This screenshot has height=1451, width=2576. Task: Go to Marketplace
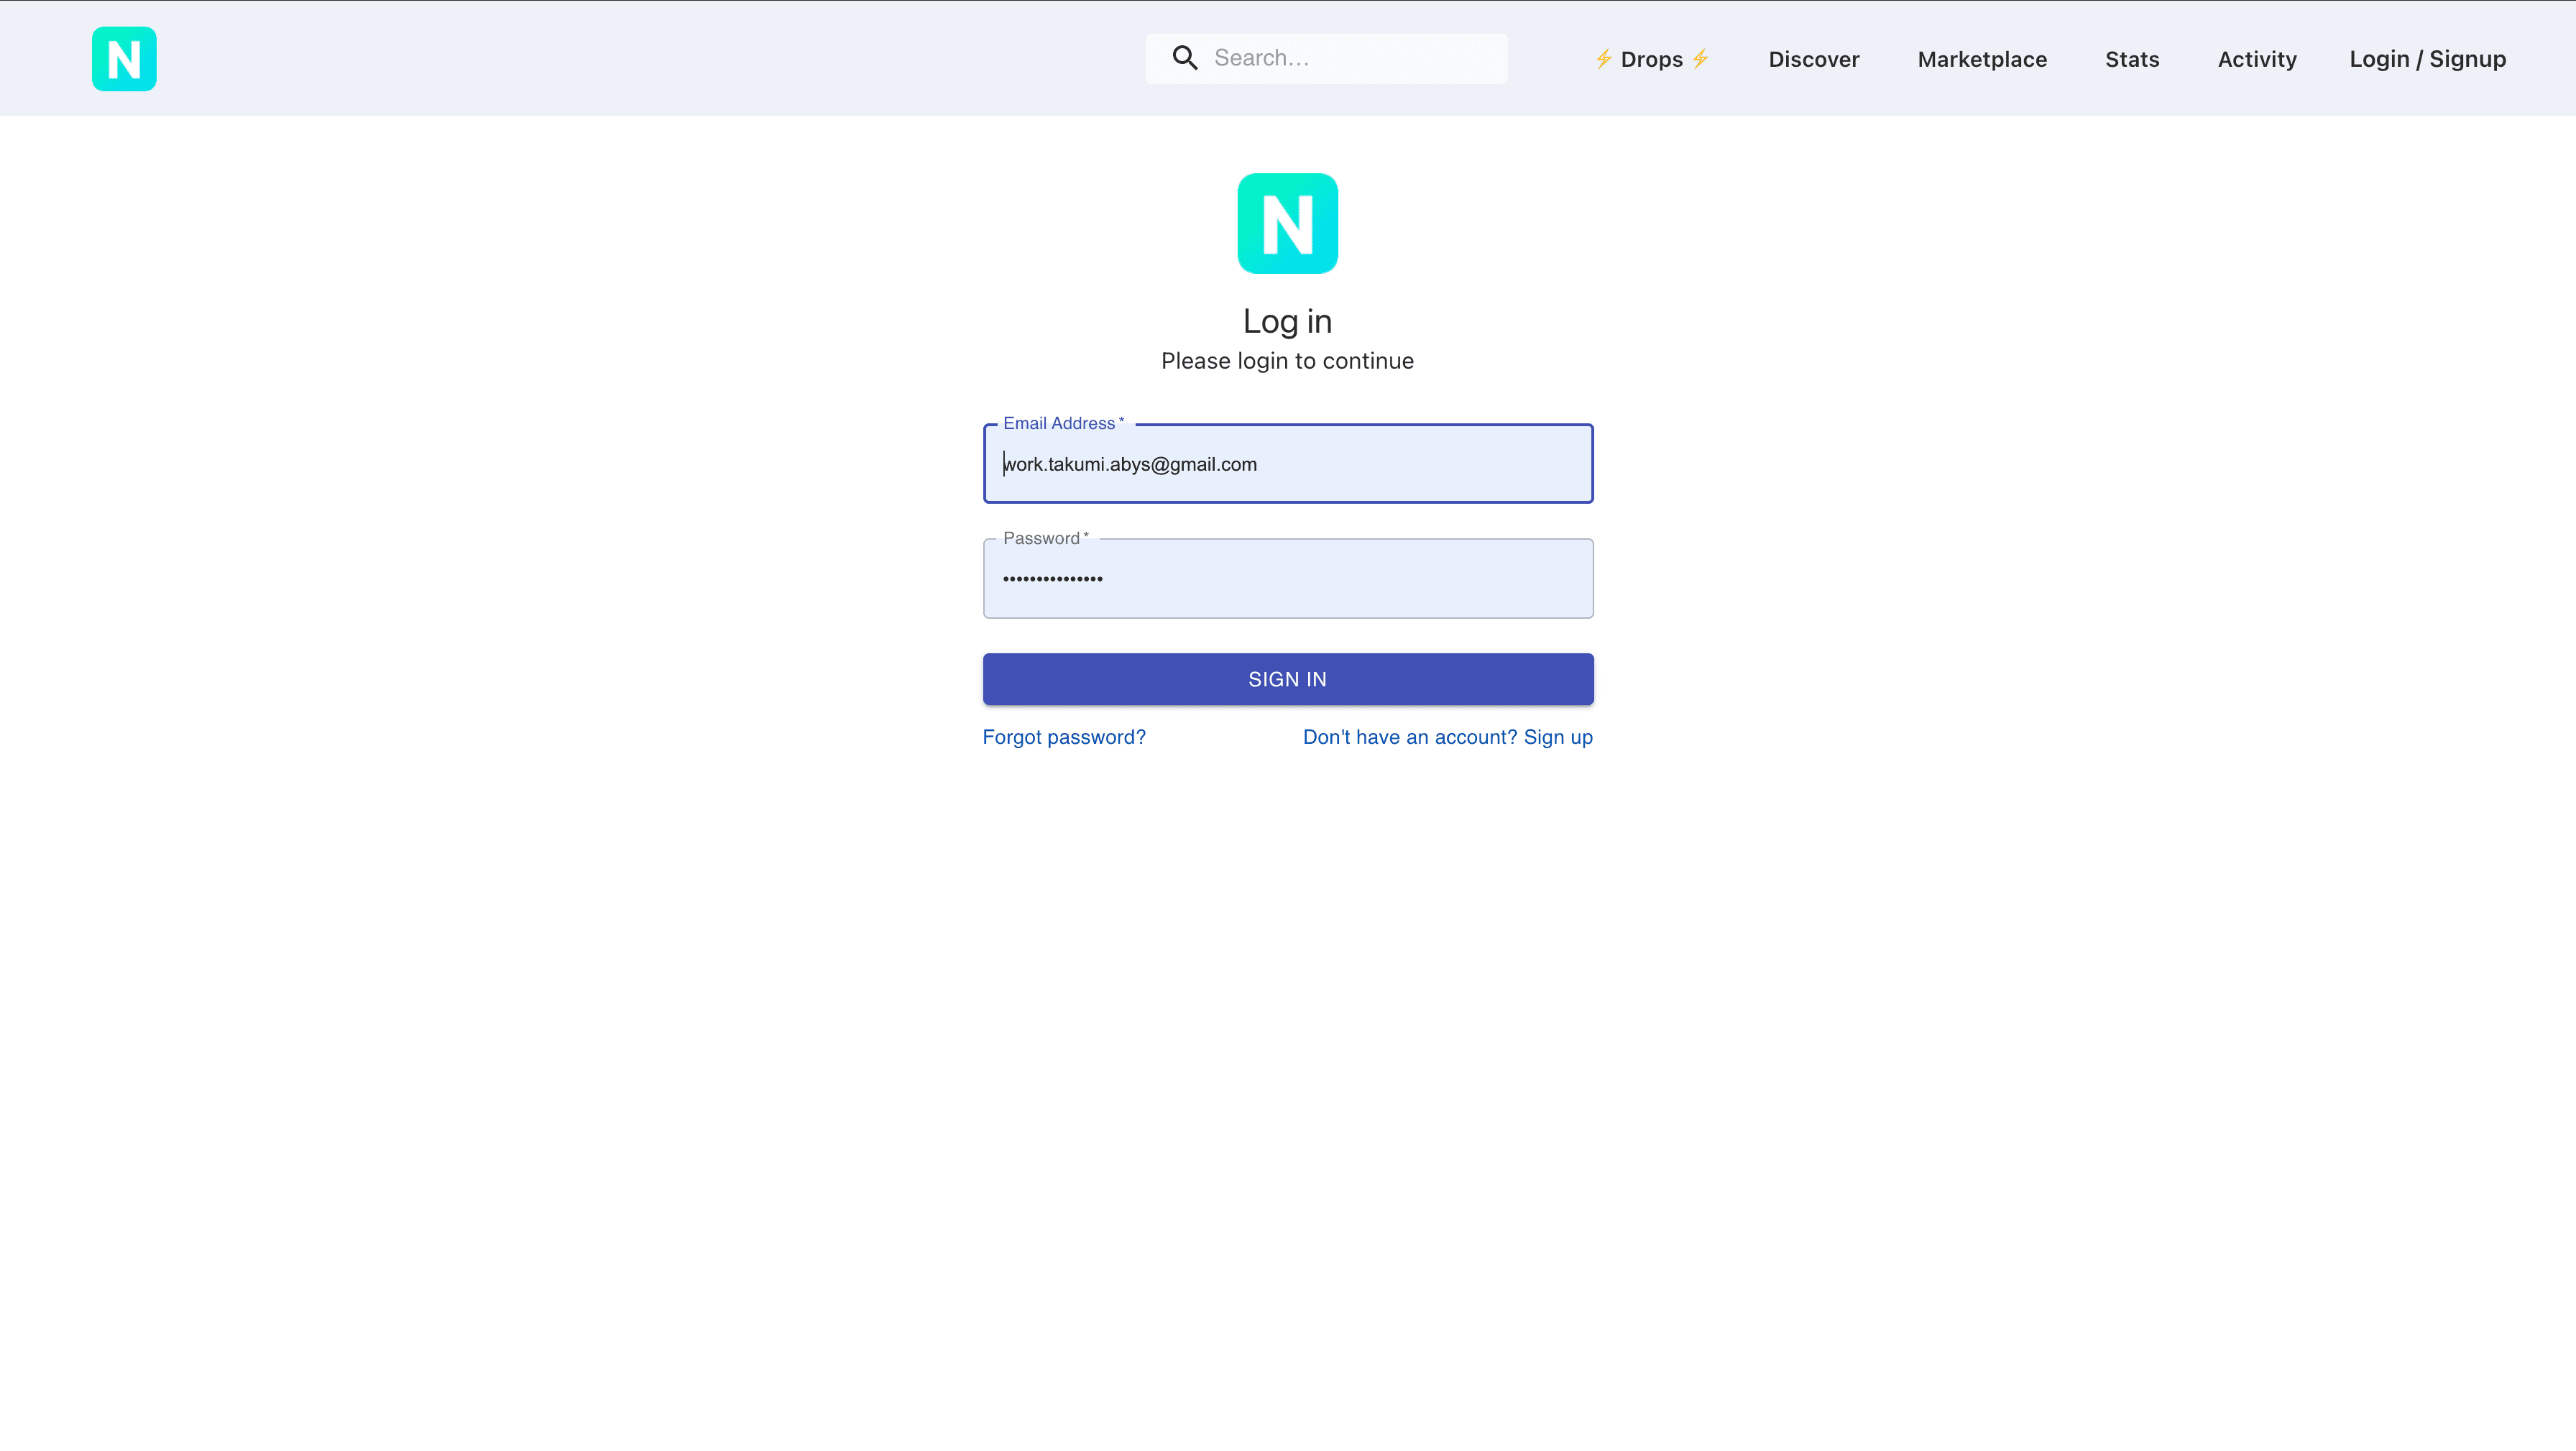click(1982, 59)
